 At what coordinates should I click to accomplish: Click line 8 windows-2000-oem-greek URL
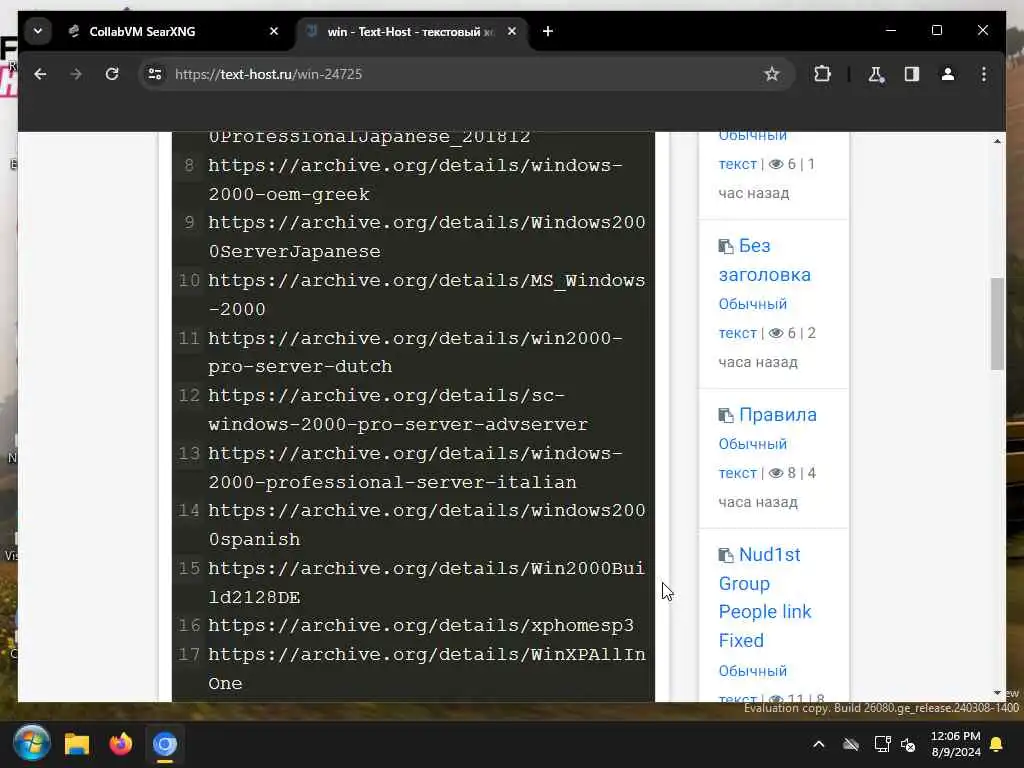coord(415,180)
